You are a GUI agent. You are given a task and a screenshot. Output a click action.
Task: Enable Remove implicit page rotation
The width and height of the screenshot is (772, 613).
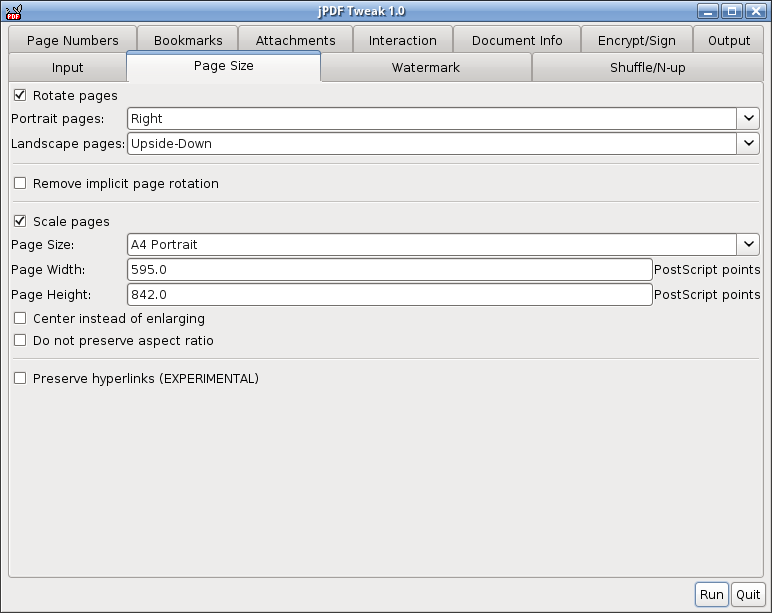[20, 183]
